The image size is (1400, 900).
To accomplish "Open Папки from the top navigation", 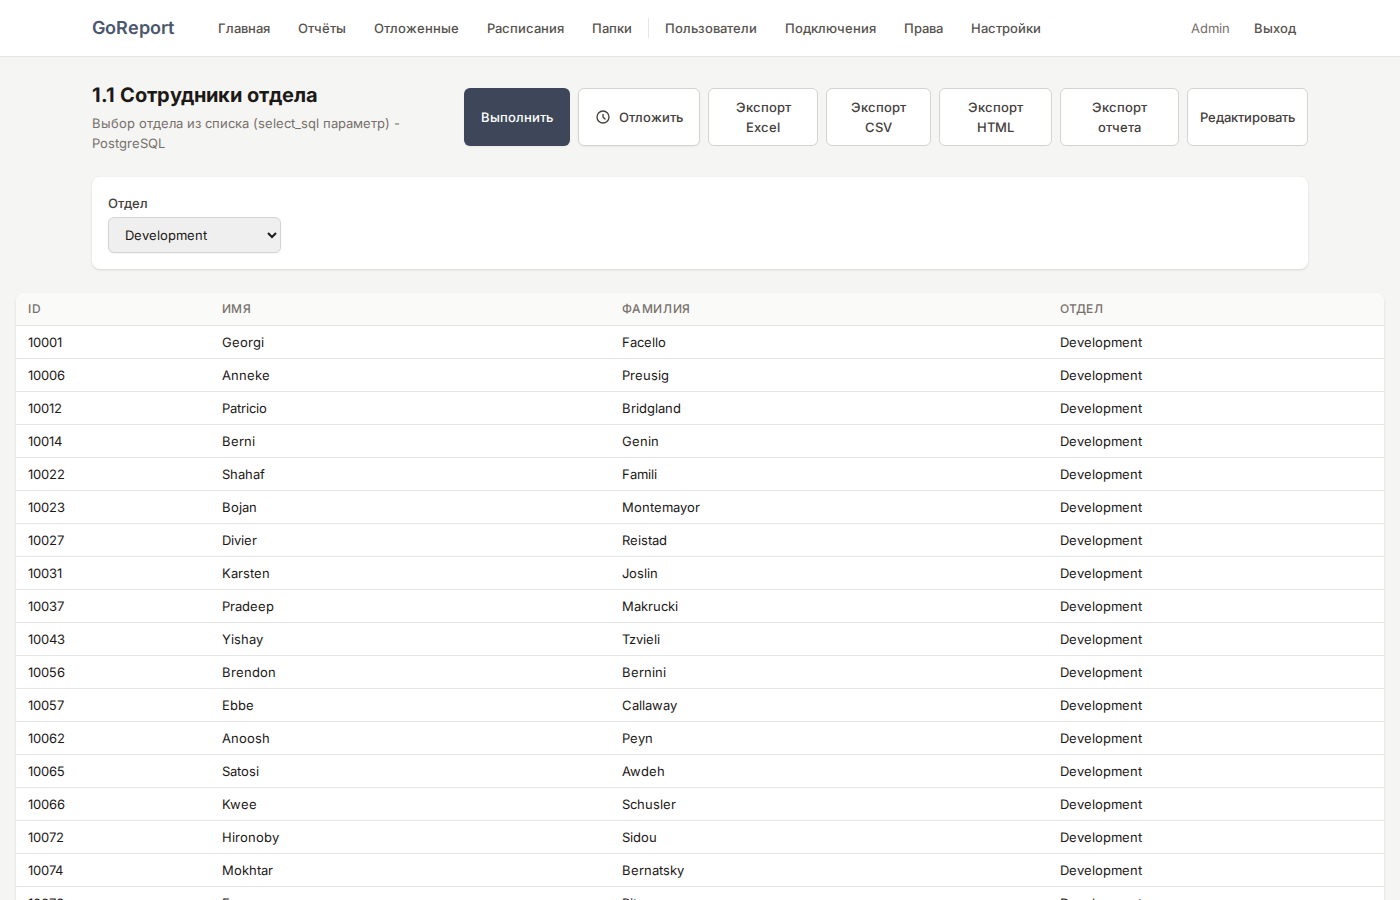I will tap(611, 28).
